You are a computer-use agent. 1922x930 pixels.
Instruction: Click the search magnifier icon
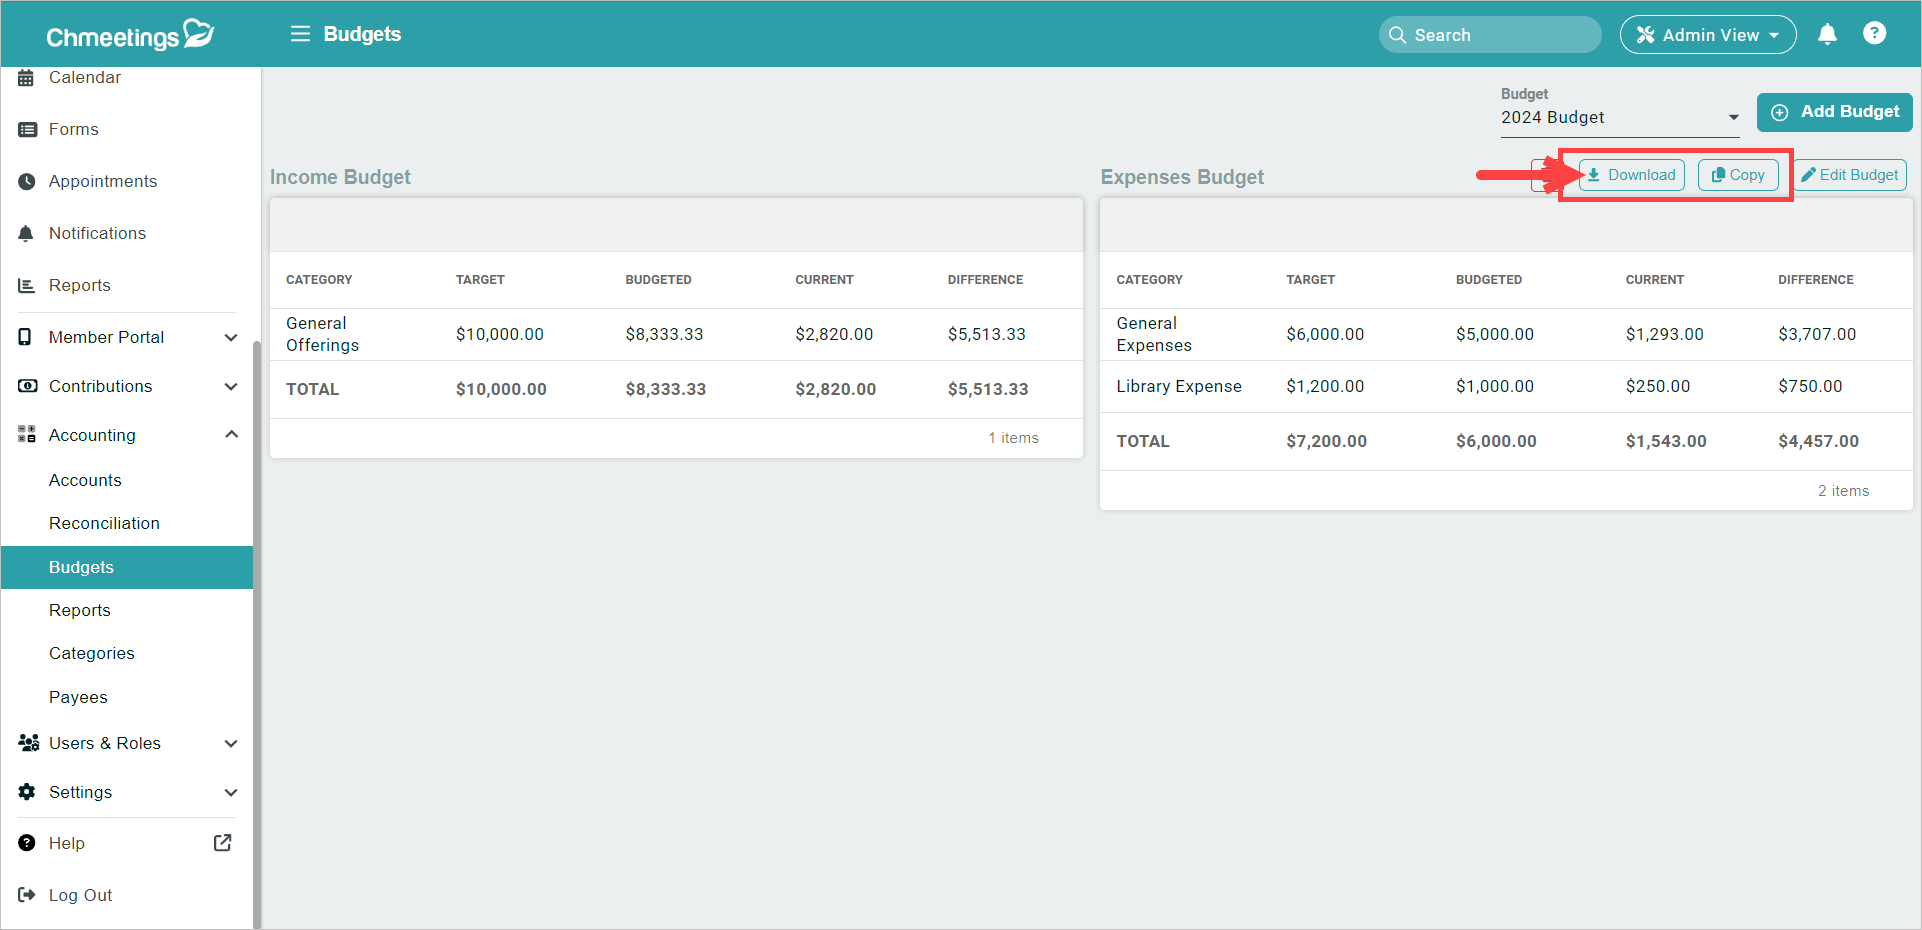pos(1397,35)
